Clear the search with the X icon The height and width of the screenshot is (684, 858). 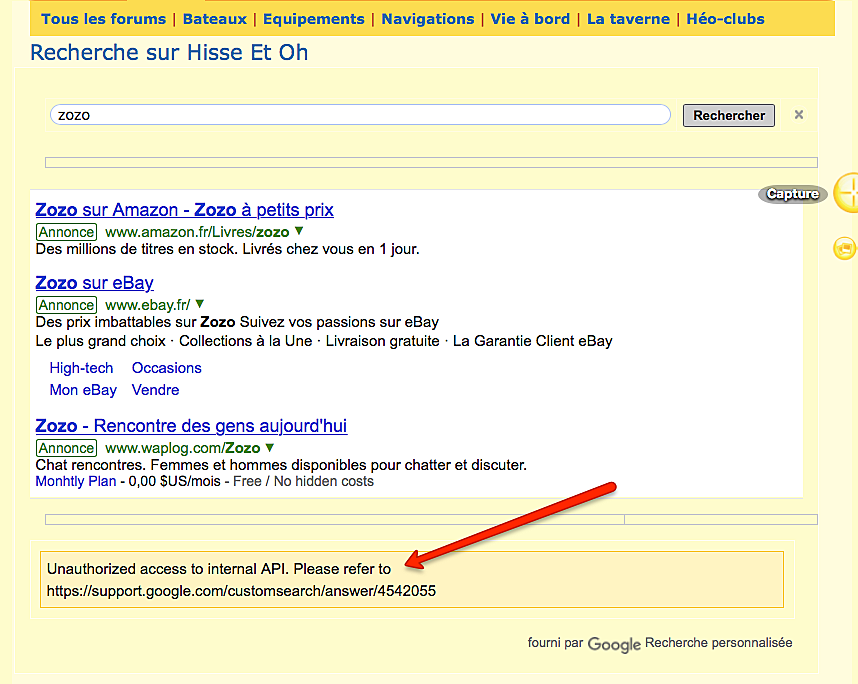coord(799,114)
